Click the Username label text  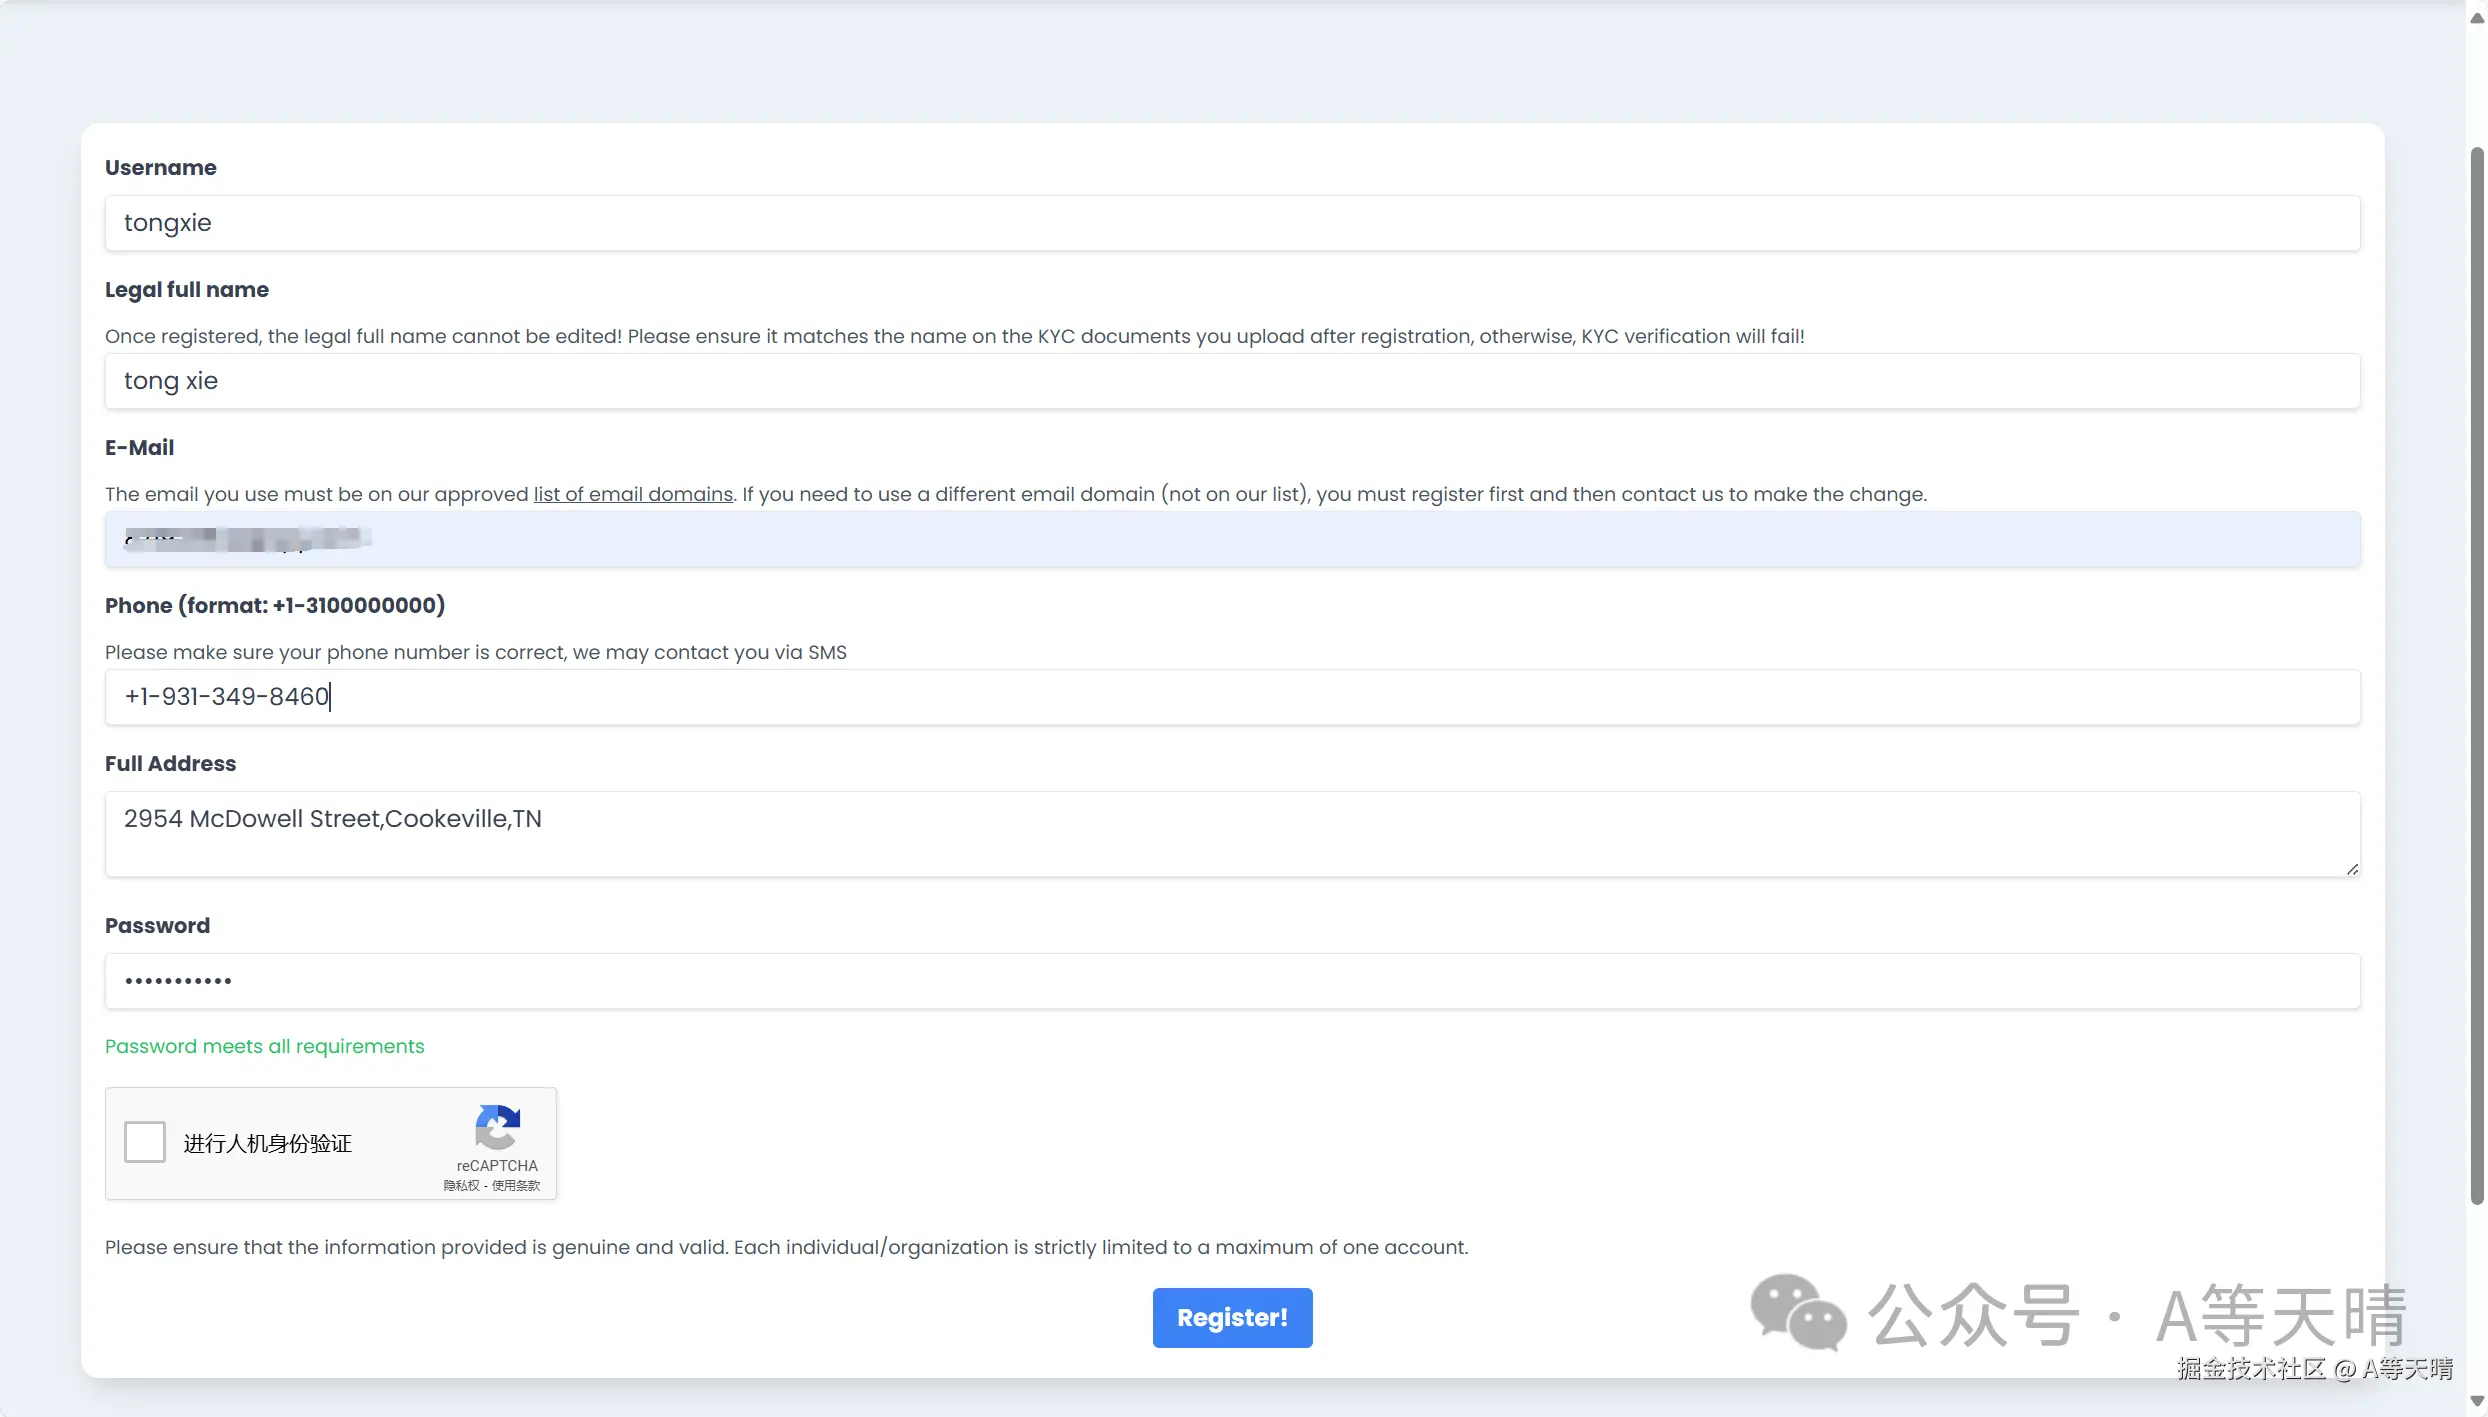pyautogui.click(x=160, y=168)
